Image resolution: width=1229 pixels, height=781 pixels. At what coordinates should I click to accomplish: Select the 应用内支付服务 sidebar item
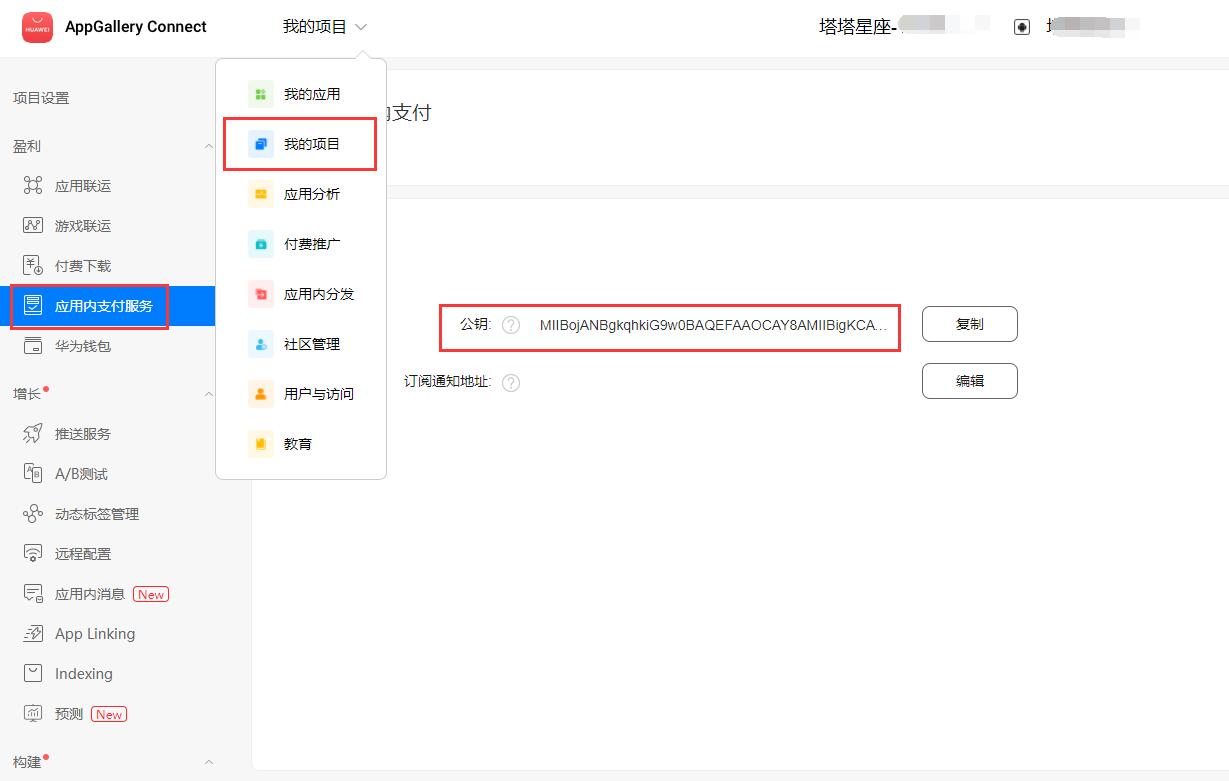108,306
